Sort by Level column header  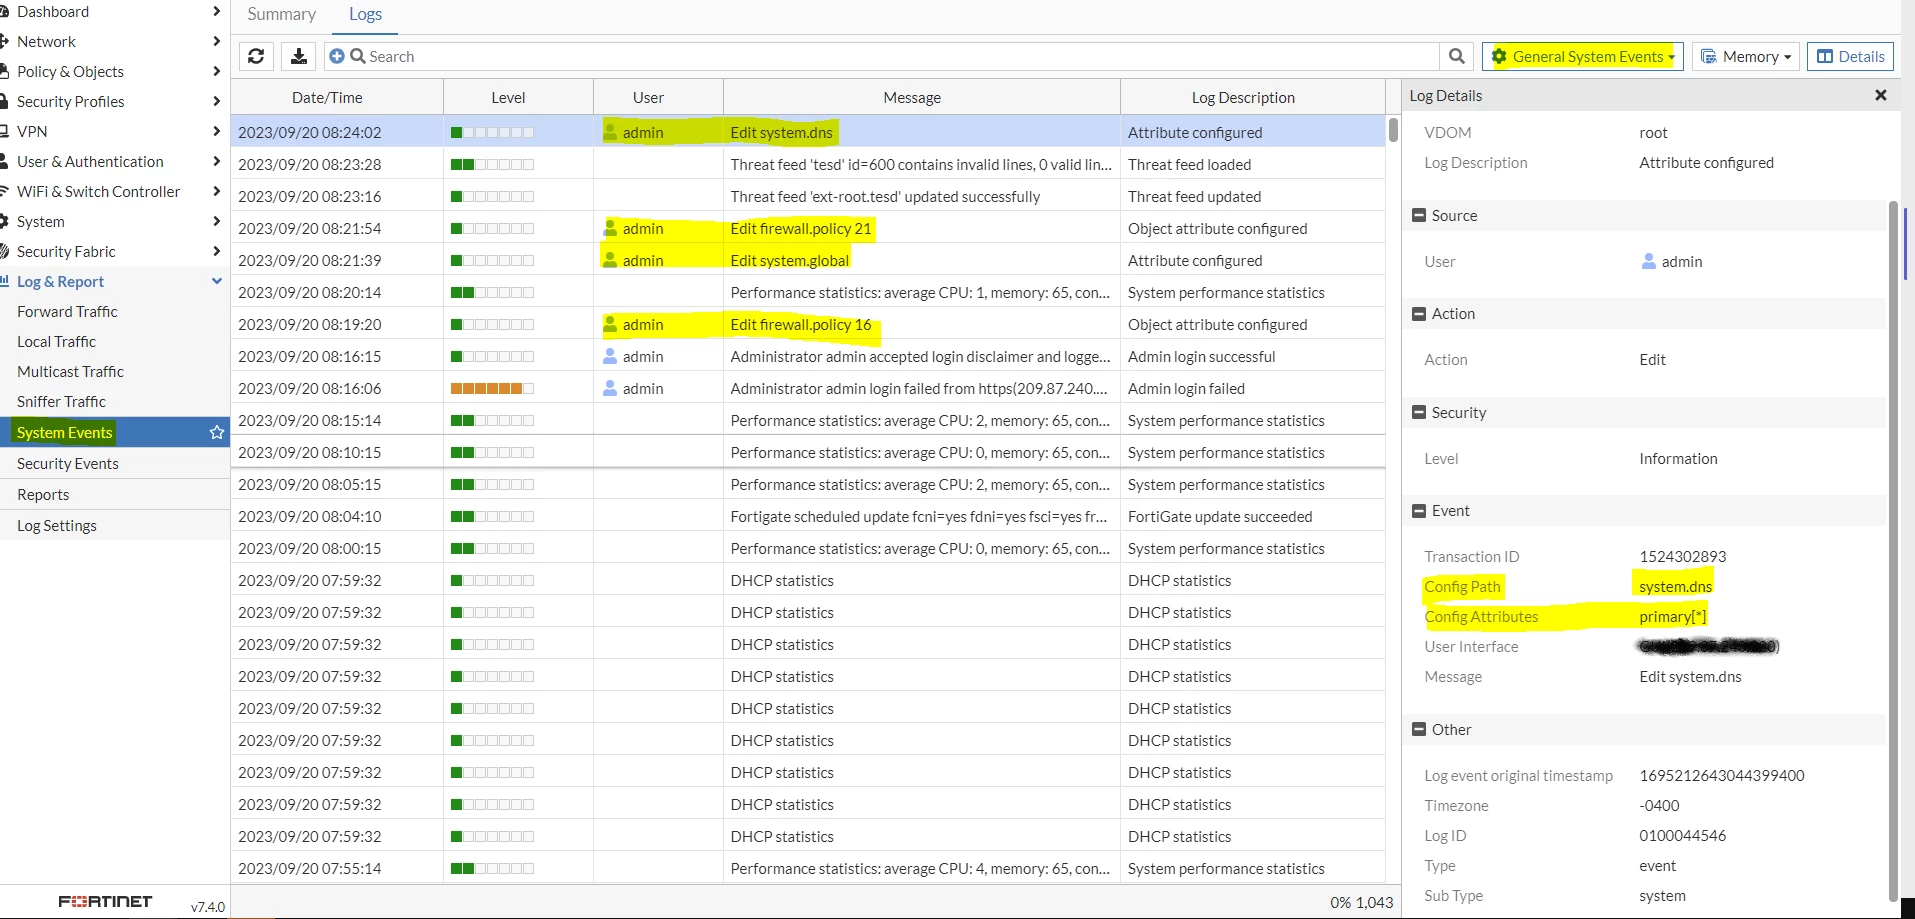(x=508, y=97)
